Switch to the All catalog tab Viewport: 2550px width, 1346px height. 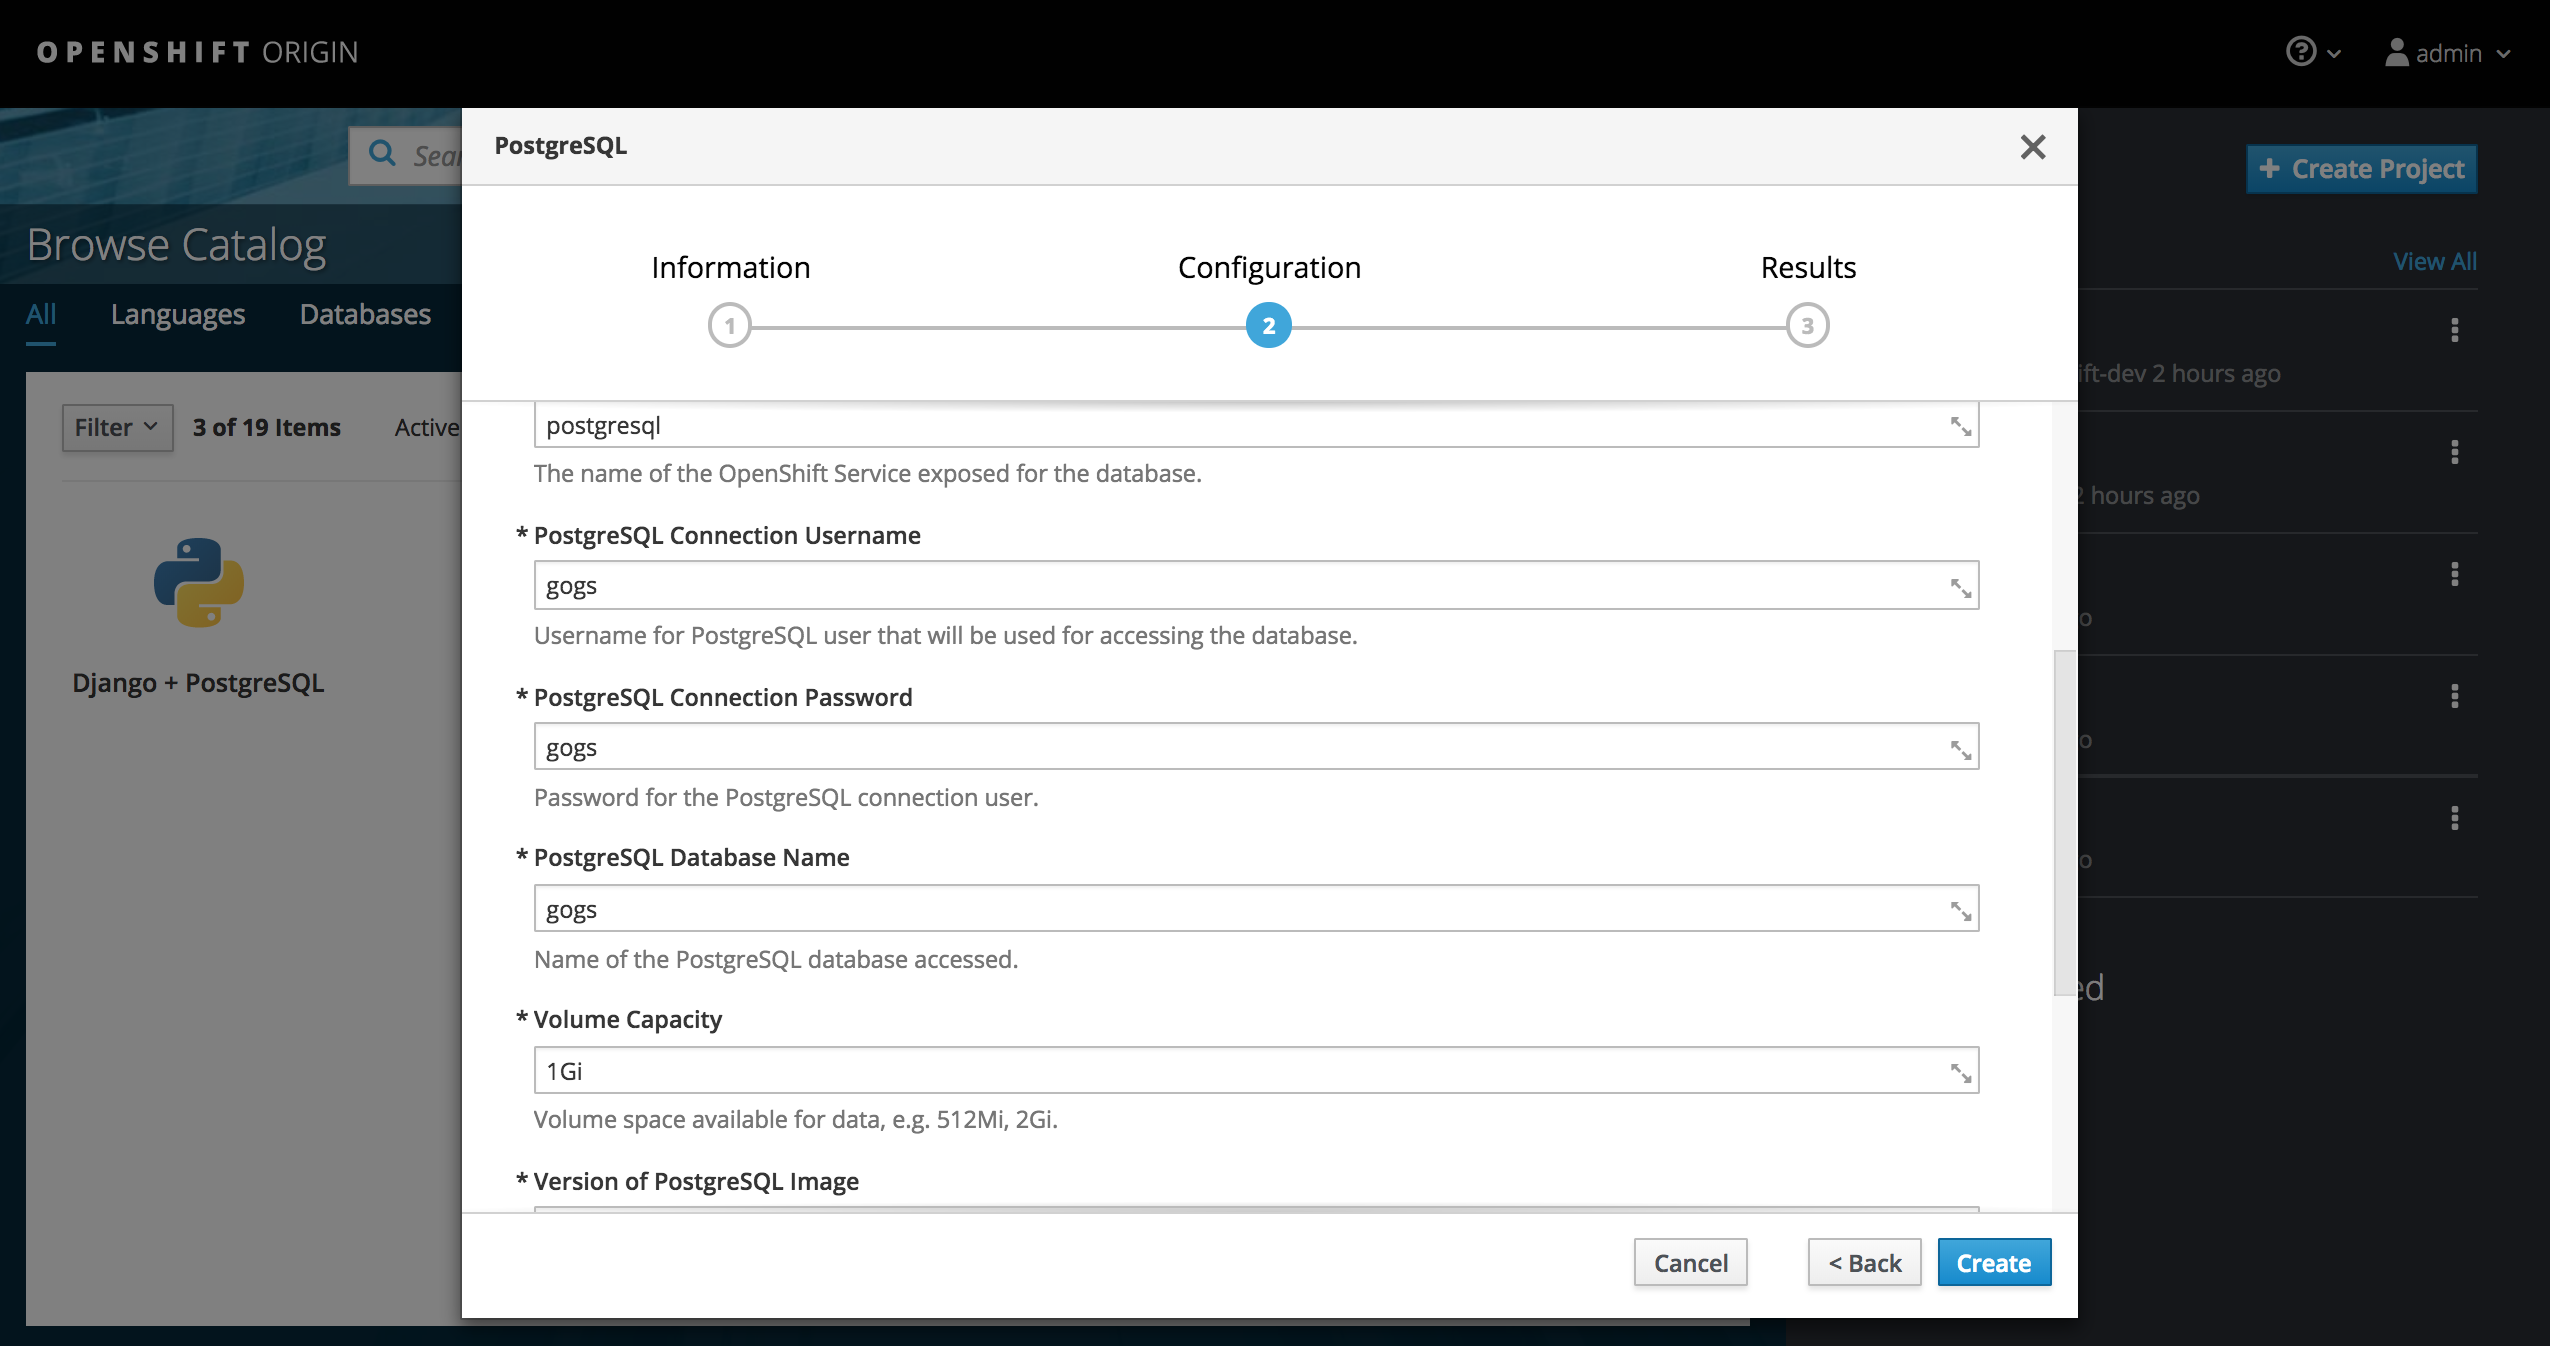point(41,314)
